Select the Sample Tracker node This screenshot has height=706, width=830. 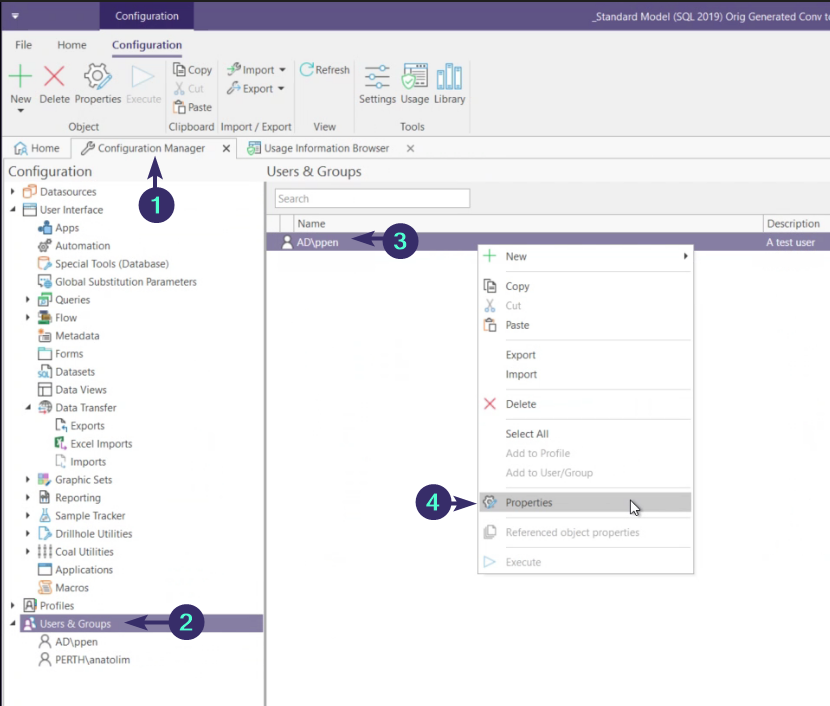pyautogui.click(x=75, y=515)
